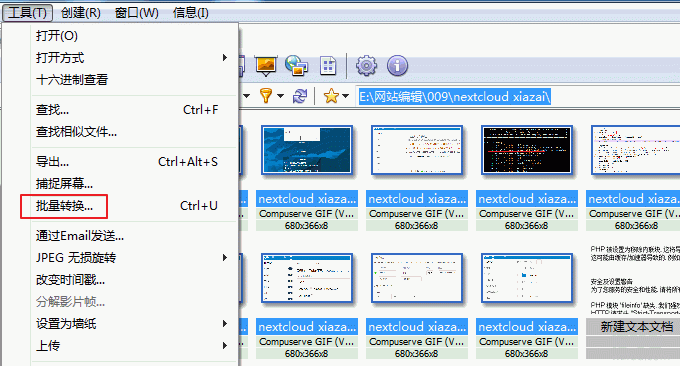The height and width of the screenshot is (366, 680).
Task: Click the filter funnel icon
Action: point(265,95)
